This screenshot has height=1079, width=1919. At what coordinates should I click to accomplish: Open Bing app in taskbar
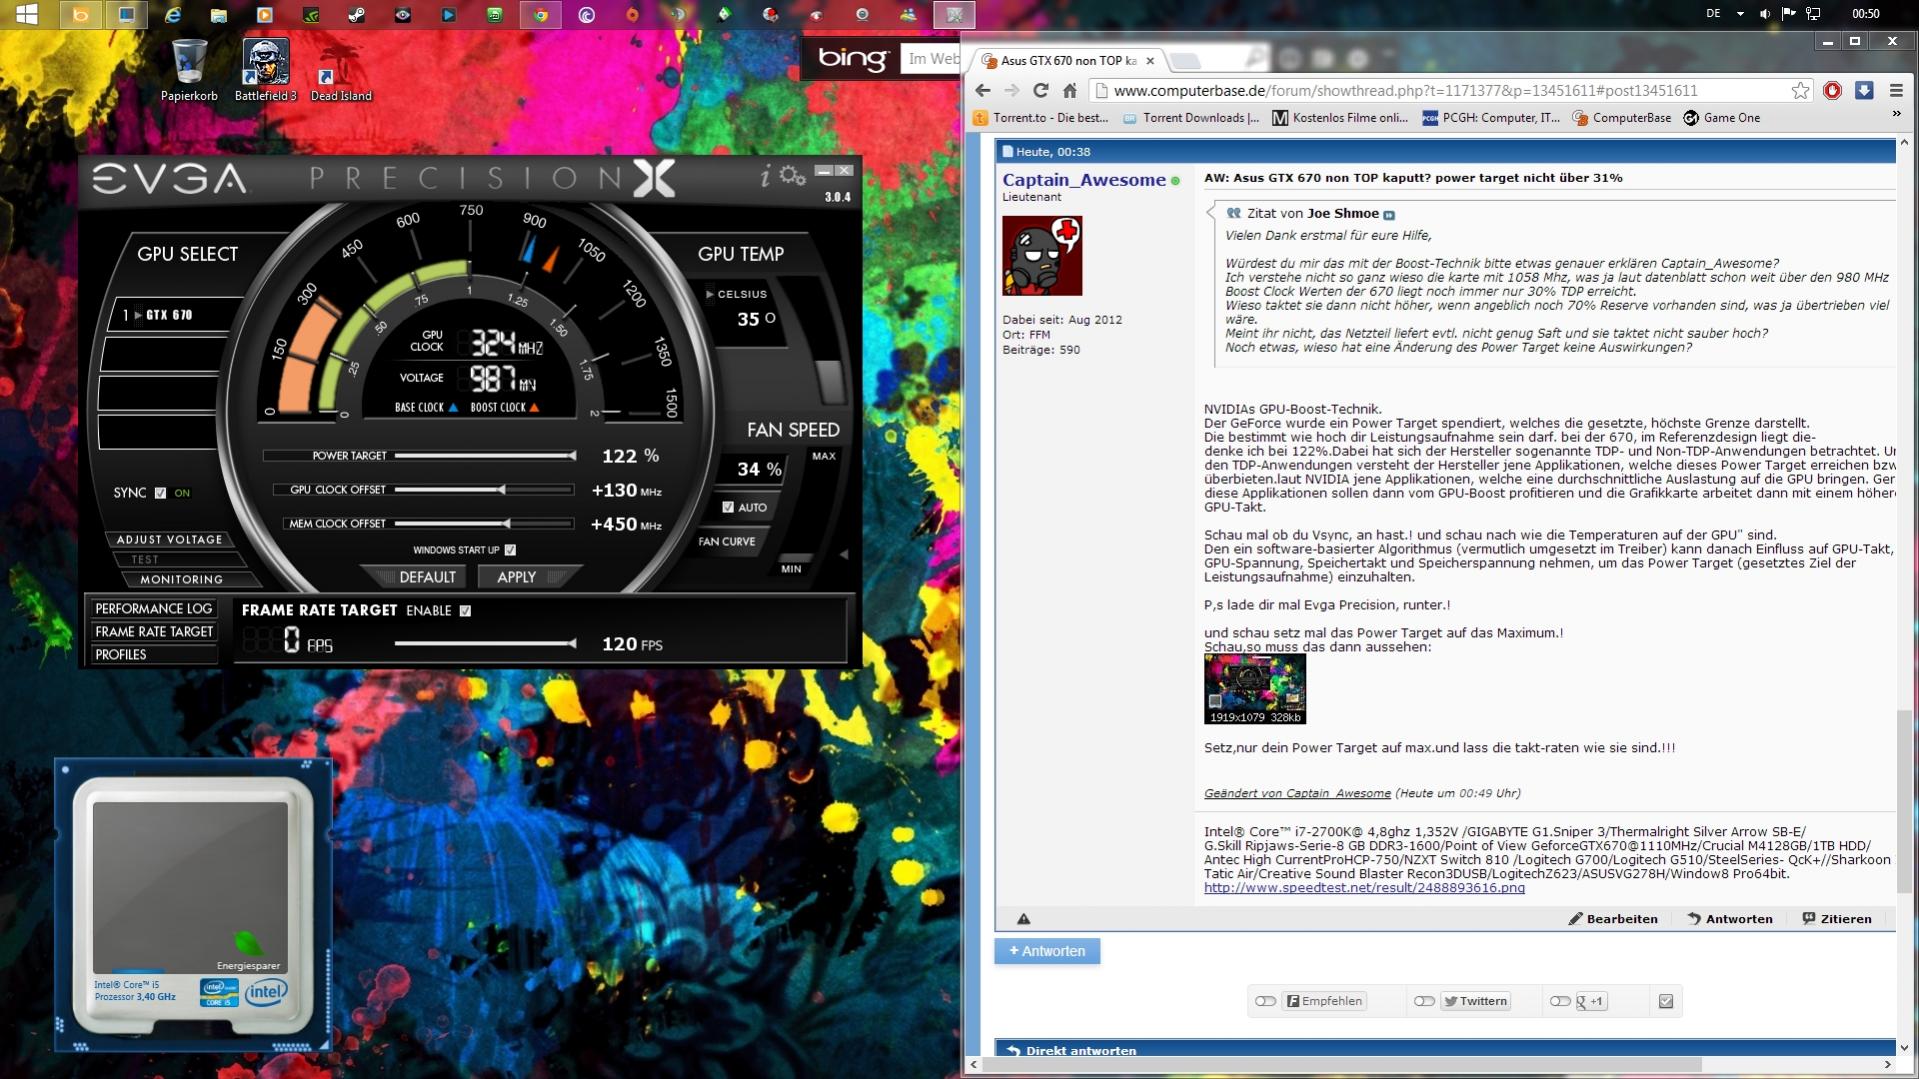click(81, 15)
